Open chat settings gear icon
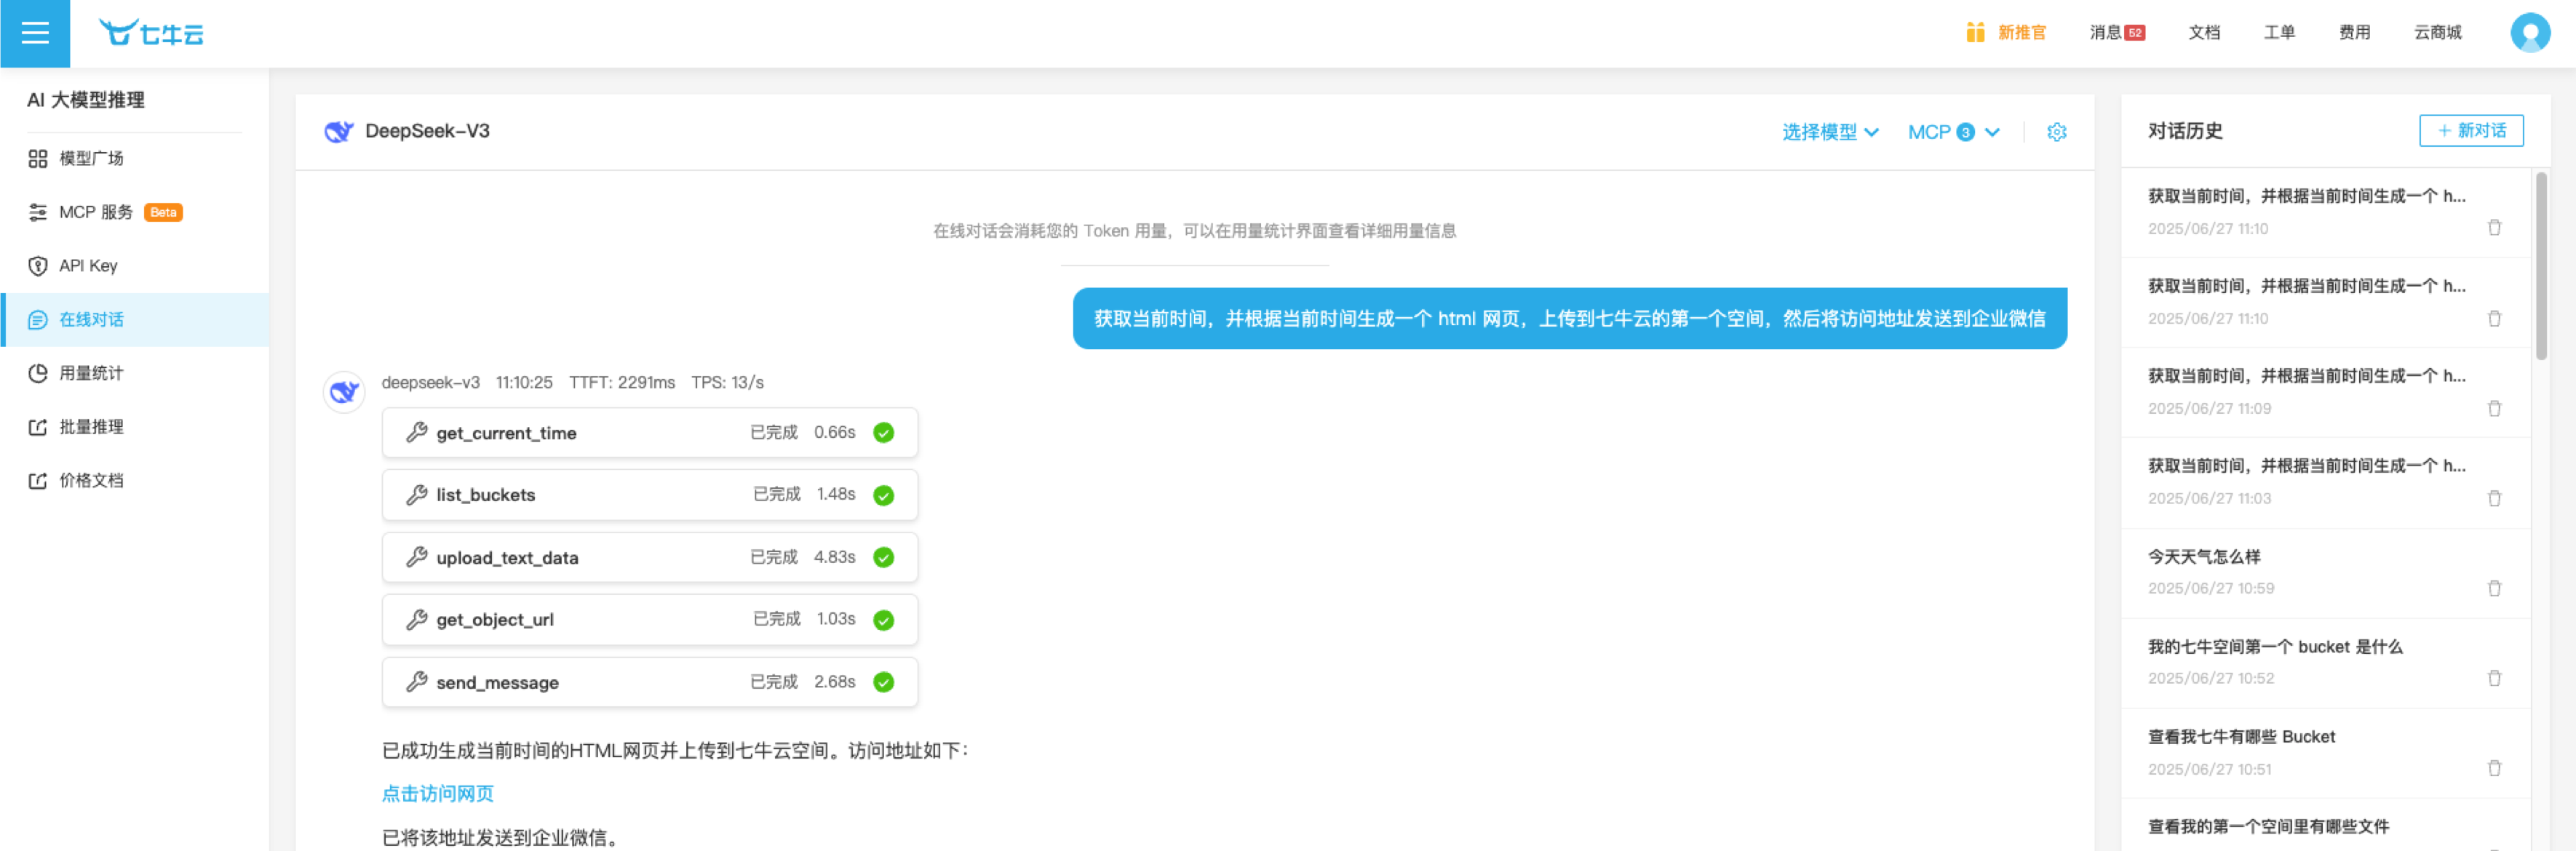 point(2056,132)
